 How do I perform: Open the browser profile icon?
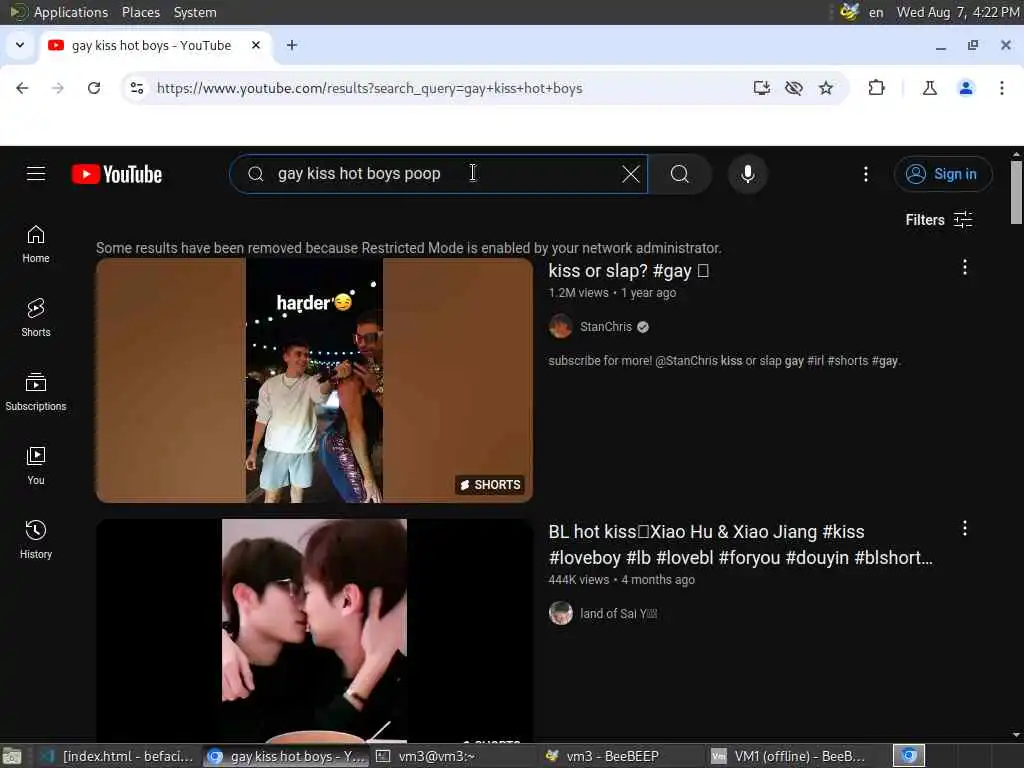966,88
